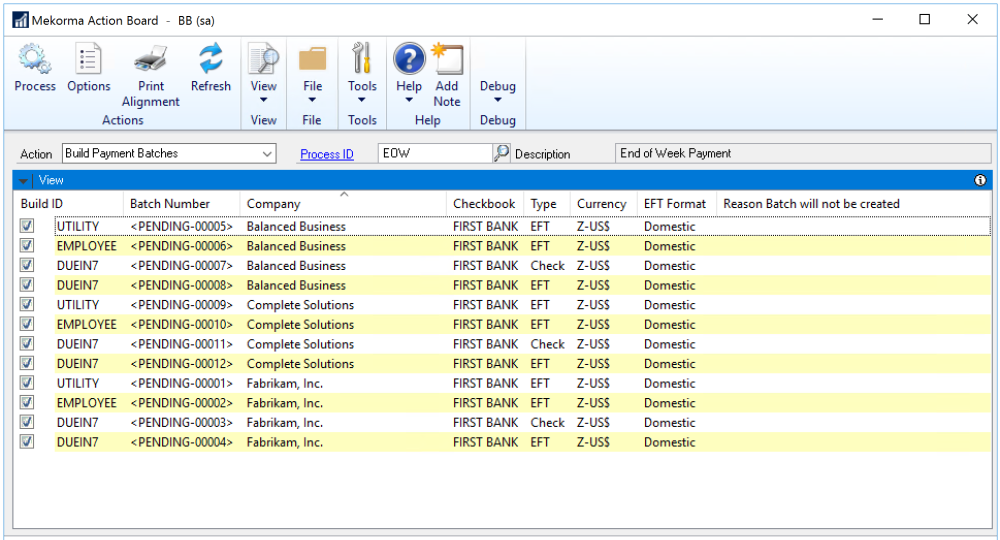Click the Add Note icon

(x=447, y=62)
